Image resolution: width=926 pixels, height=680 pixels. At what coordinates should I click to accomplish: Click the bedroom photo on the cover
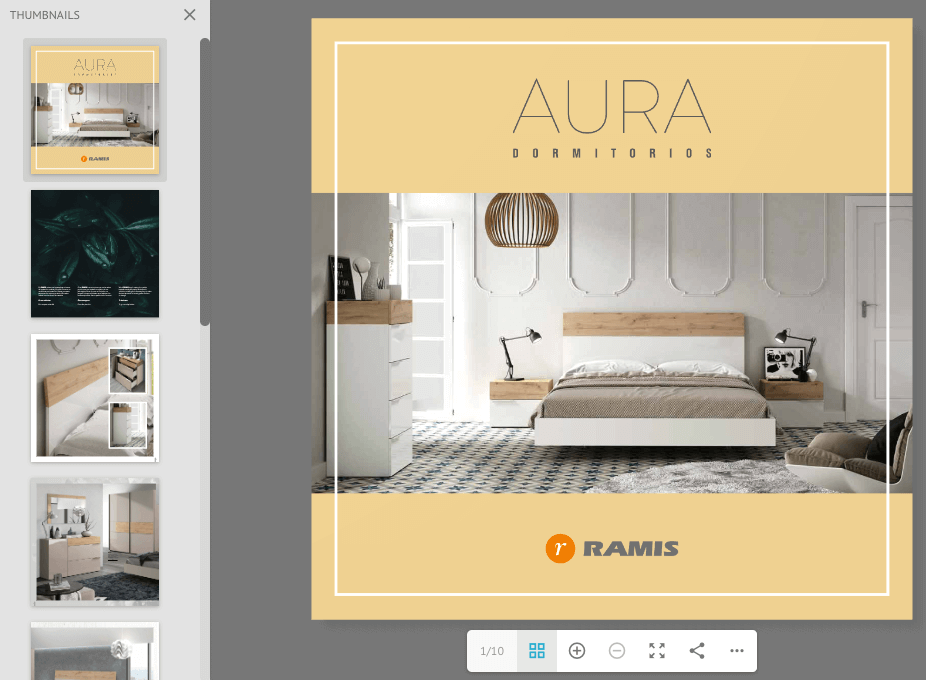point(611,343)
